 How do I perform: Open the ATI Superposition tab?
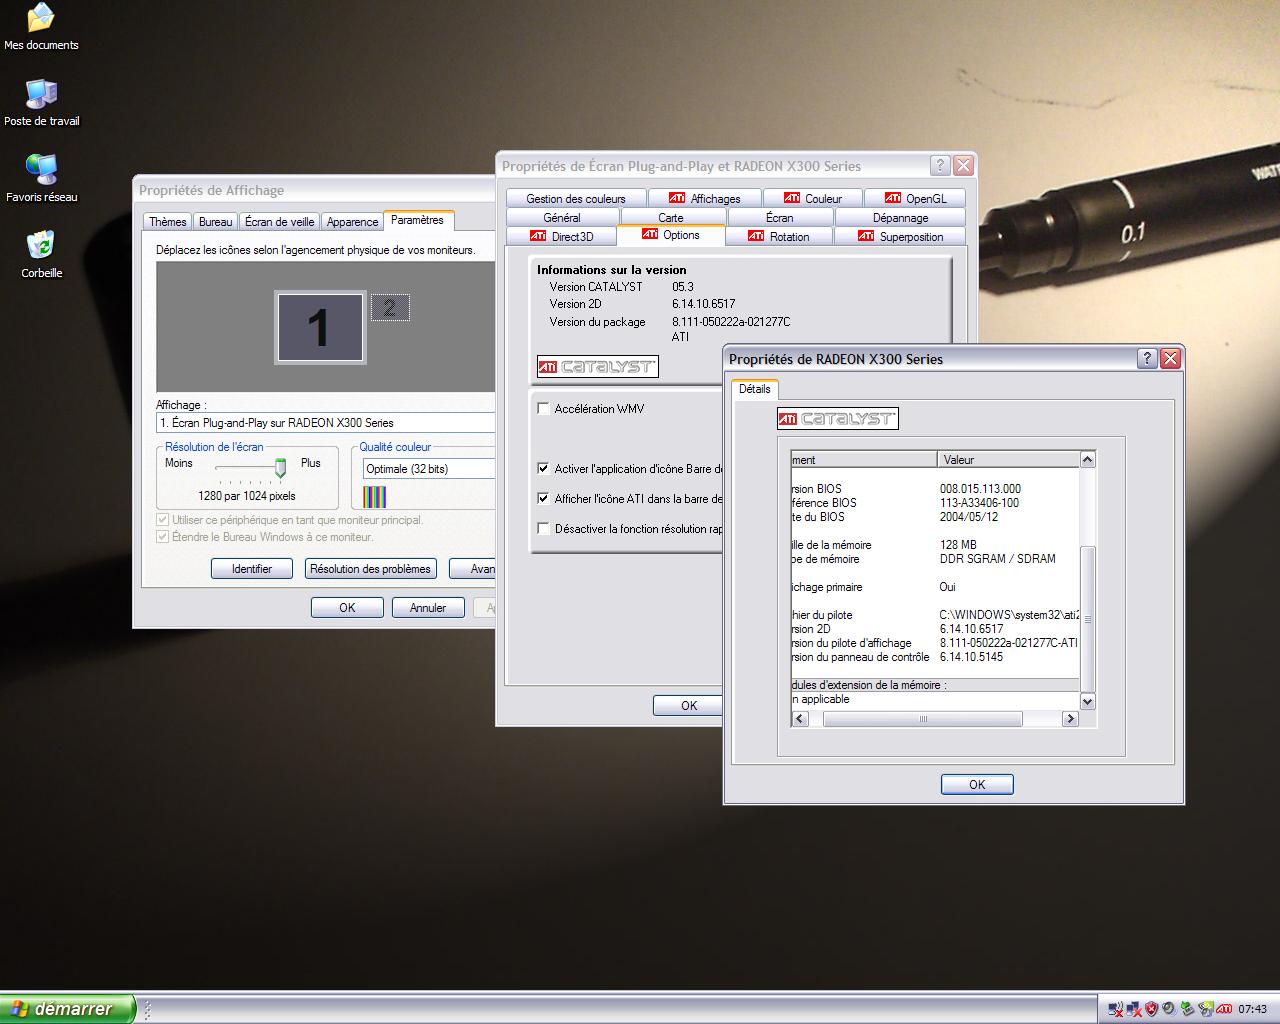click(x=901, y=236)
